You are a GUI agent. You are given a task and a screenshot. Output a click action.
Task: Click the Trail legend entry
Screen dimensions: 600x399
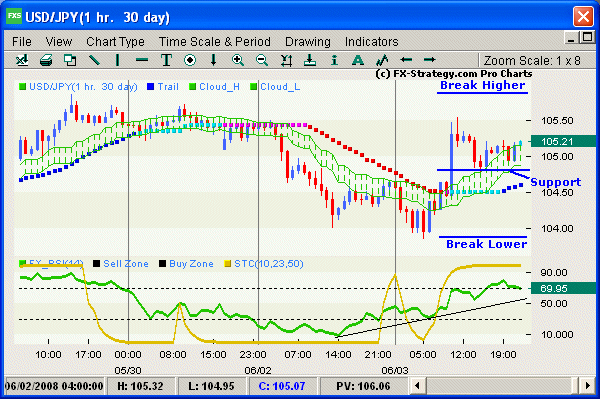coord(163,87)
